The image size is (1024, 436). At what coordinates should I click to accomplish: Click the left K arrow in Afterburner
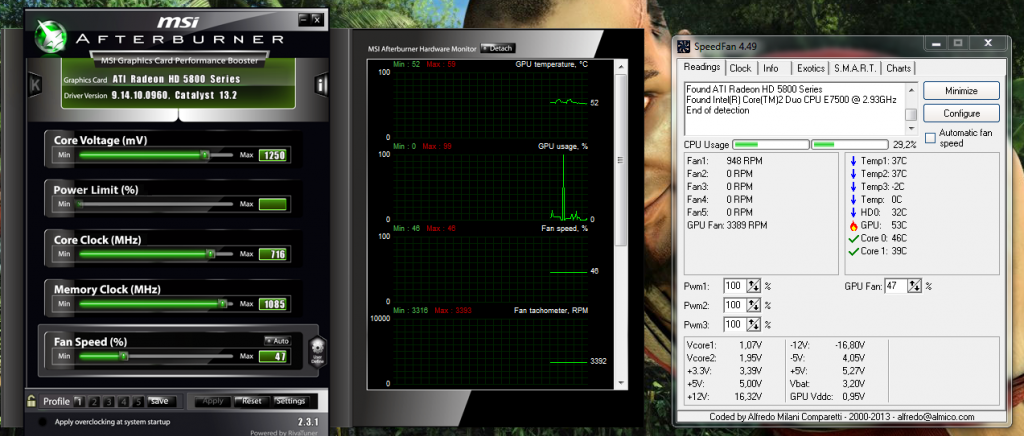click(36, 85)
